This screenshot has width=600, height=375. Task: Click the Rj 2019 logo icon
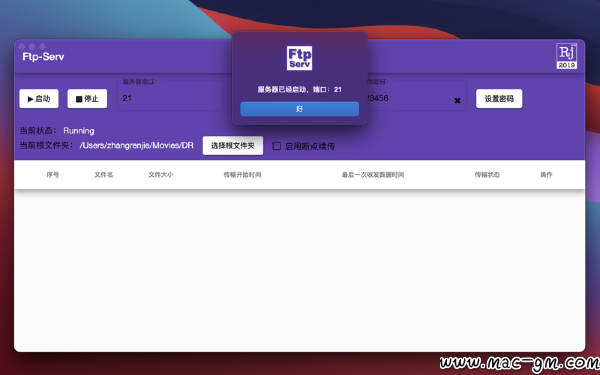click(567, 56)
